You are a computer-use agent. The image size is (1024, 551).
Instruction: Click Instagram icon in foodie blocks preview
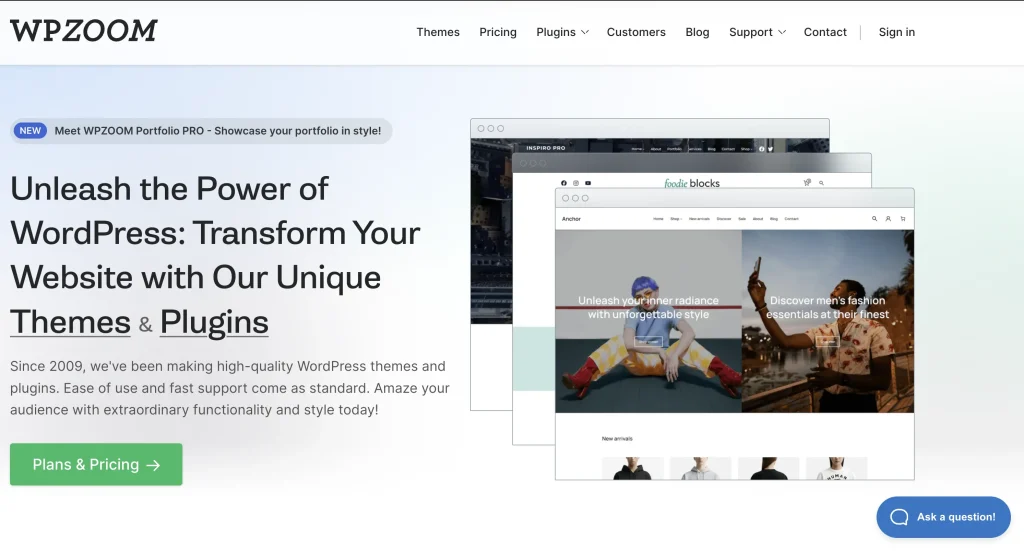click(575, 183)
